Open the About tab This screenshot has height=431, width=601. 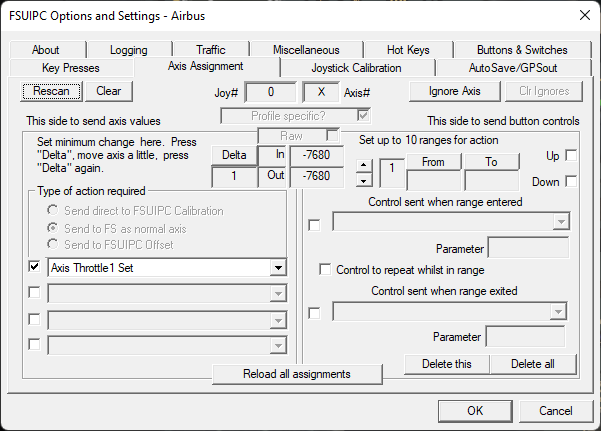48,50
